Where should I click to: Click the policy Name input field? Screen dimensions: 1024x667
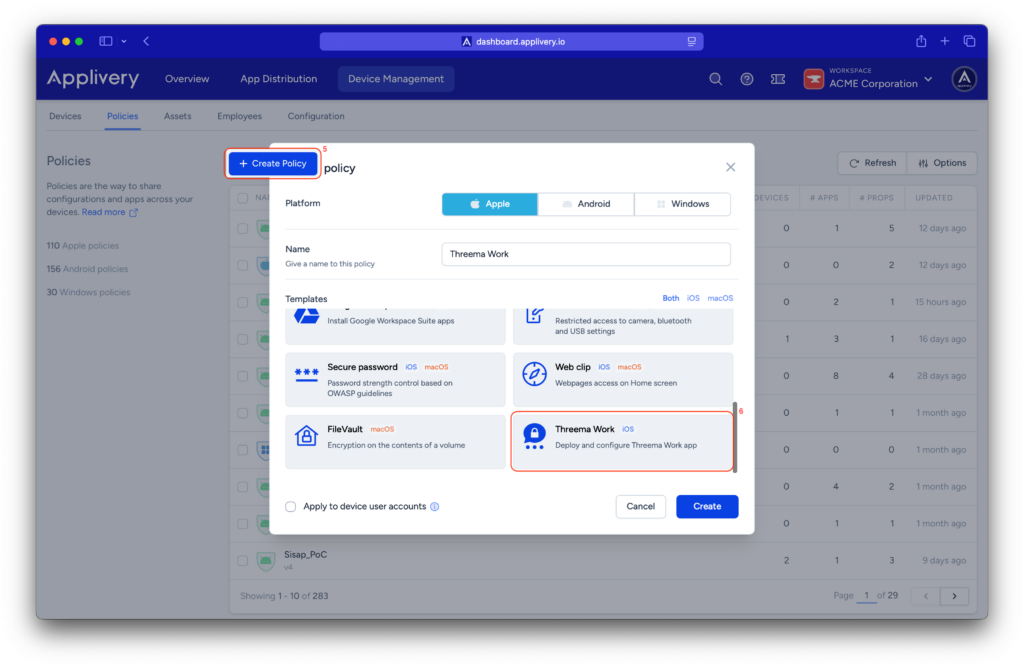[586, 254]
